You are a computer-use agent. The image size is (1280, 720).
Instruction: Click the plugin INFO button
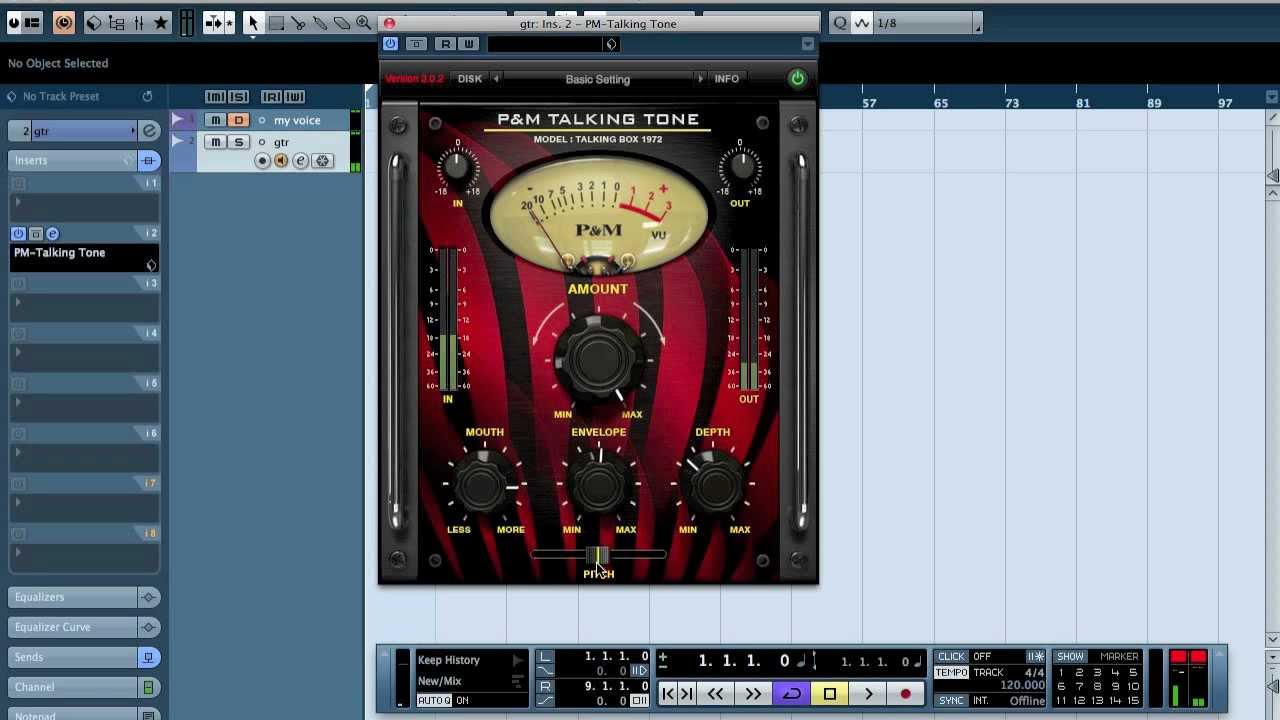coord(726,79)
